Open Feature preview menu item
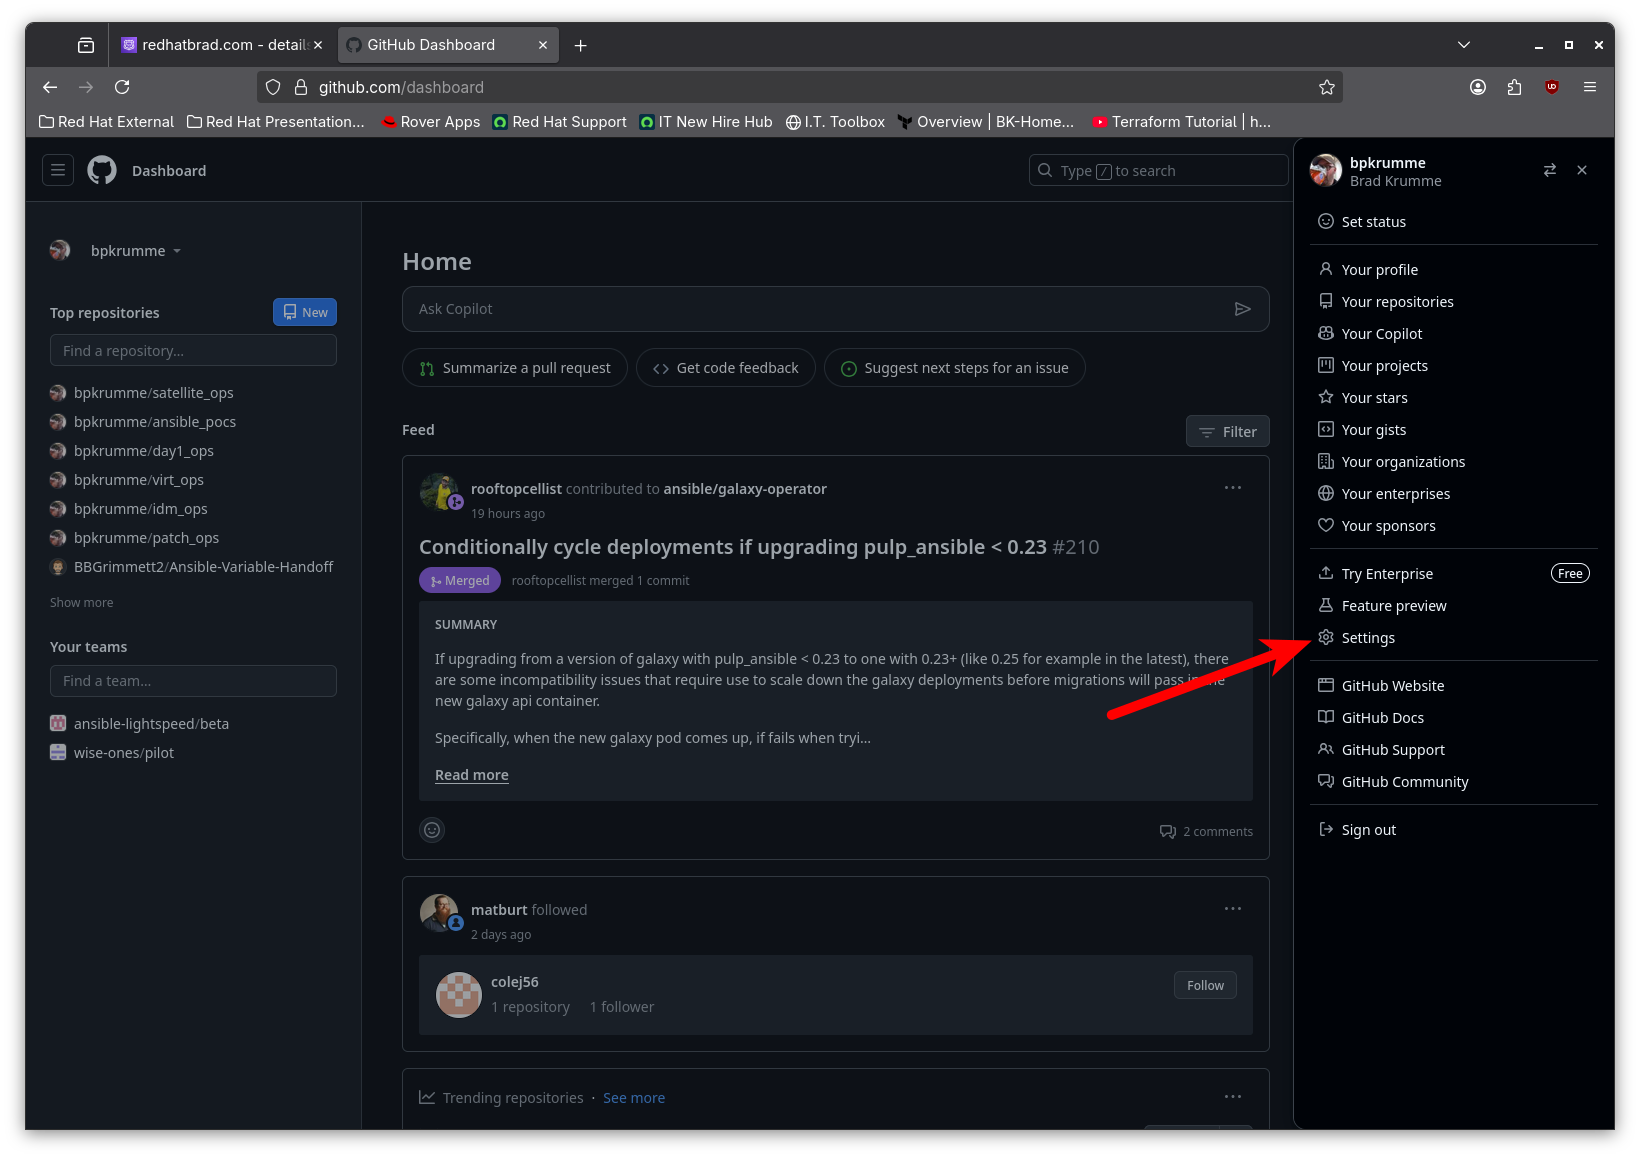1640x1158 pixels. [1454, 605]
